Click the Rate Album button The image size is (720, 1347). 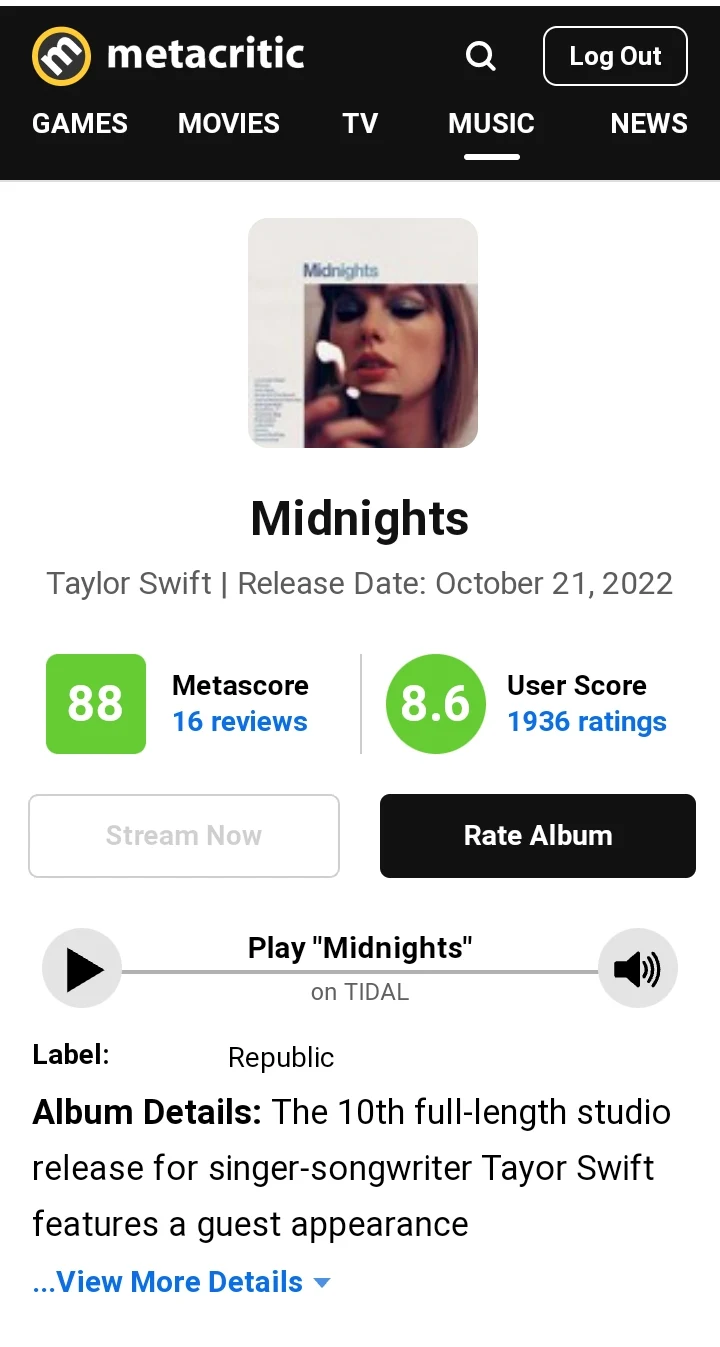click(x=537, y=836)
